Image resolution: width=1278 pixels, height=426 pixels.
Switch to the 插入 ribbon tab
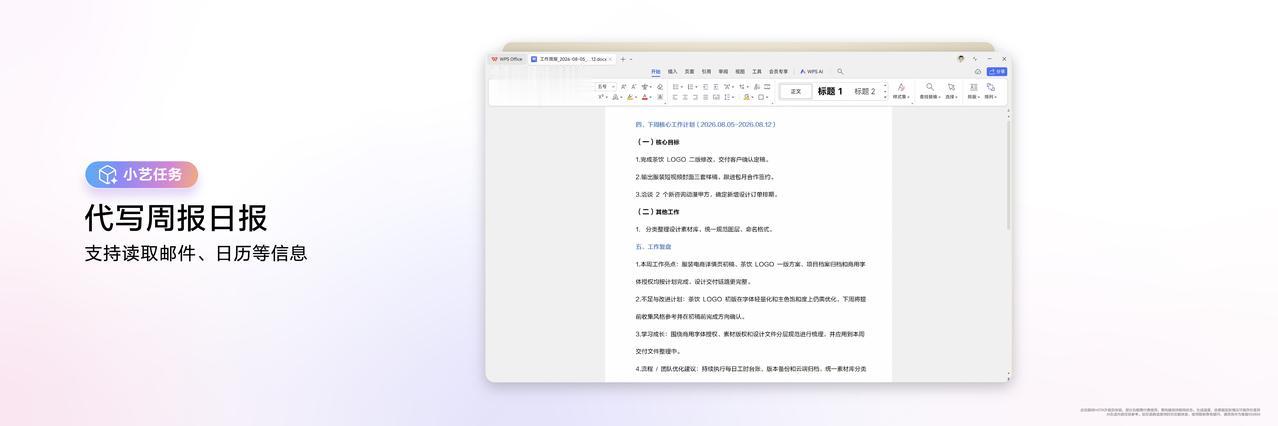(x=673, y=72)
